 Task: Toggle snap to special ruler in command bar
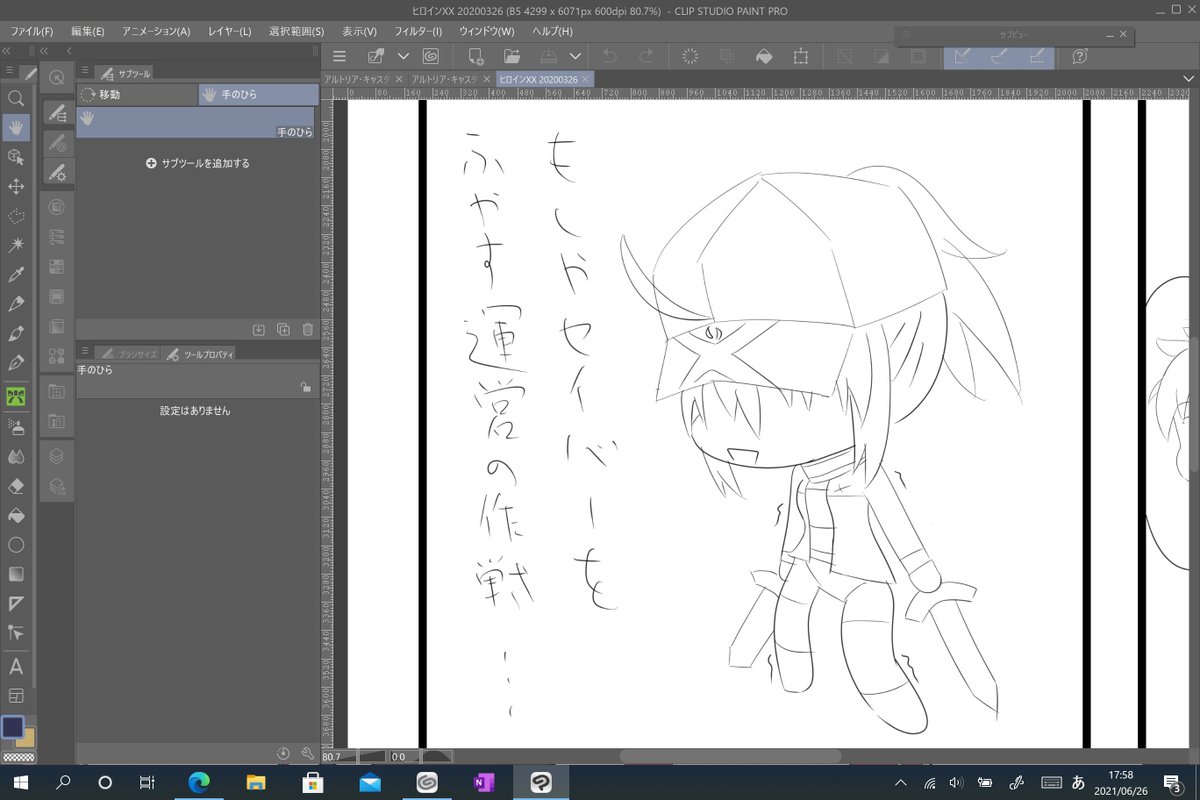(998, 56)
